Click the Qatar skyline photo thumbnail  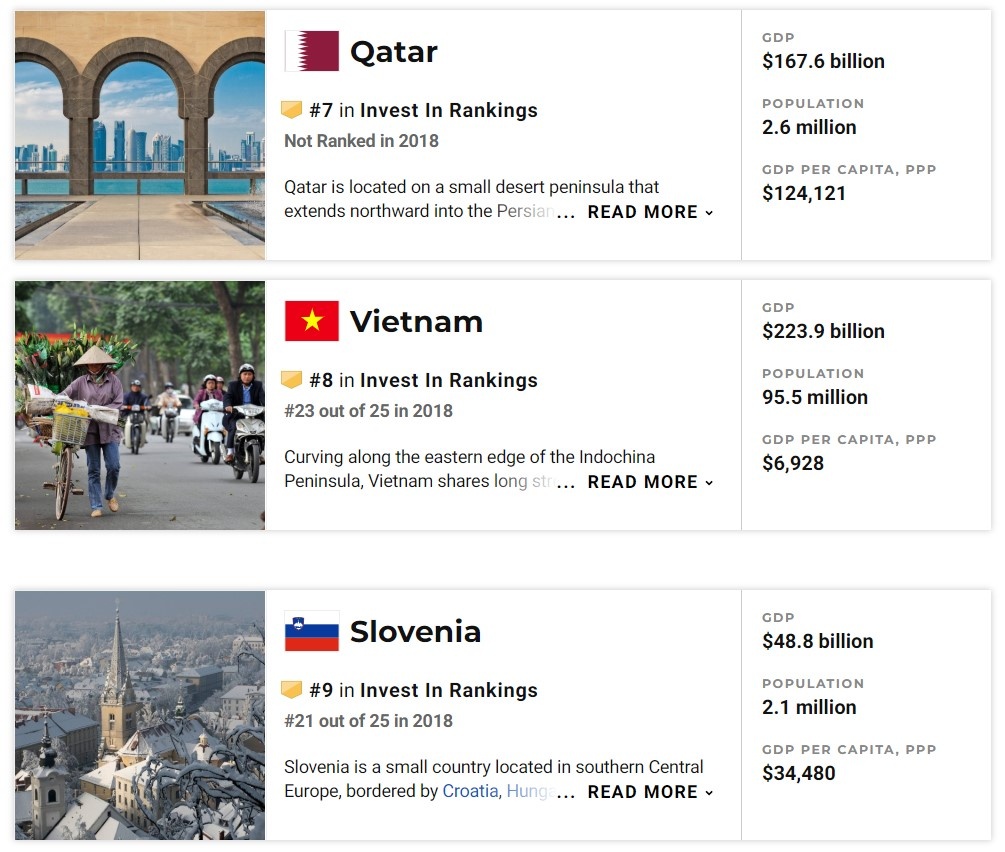pyautogui.click(x=140, y=135)
